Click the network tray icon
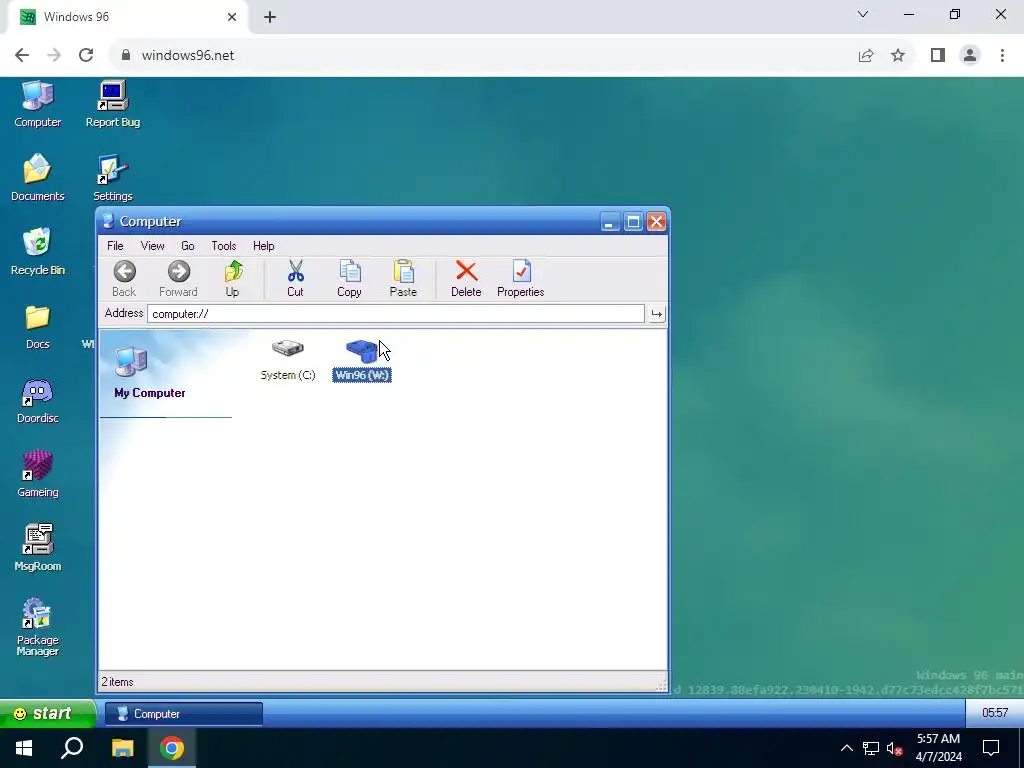This screenshot has width=1024, height=768. (x=871, y=748)
